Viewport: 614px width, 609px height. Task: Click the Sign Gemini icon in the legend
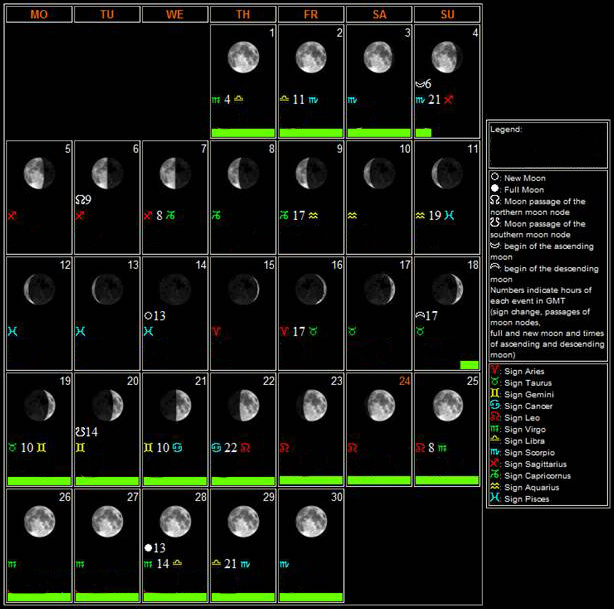496,392
